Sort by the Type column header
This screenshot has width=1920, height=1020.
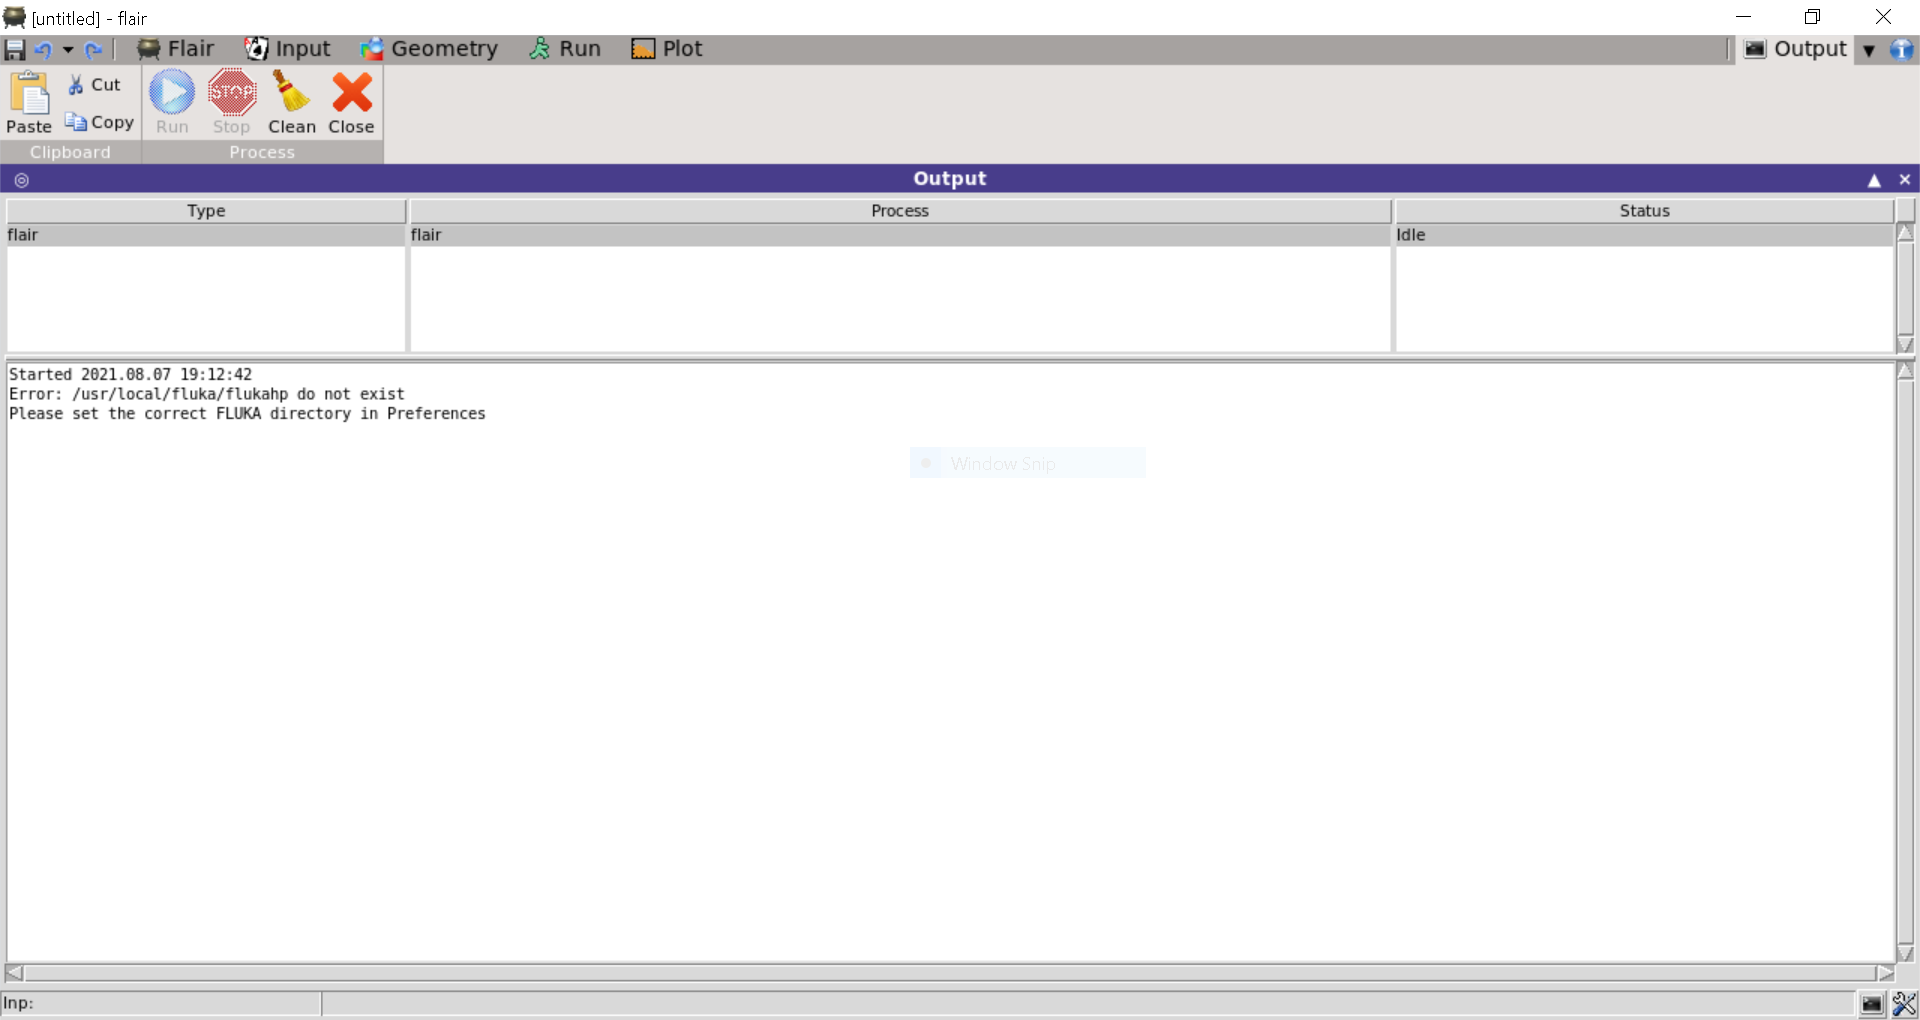(x=206, y=211)
